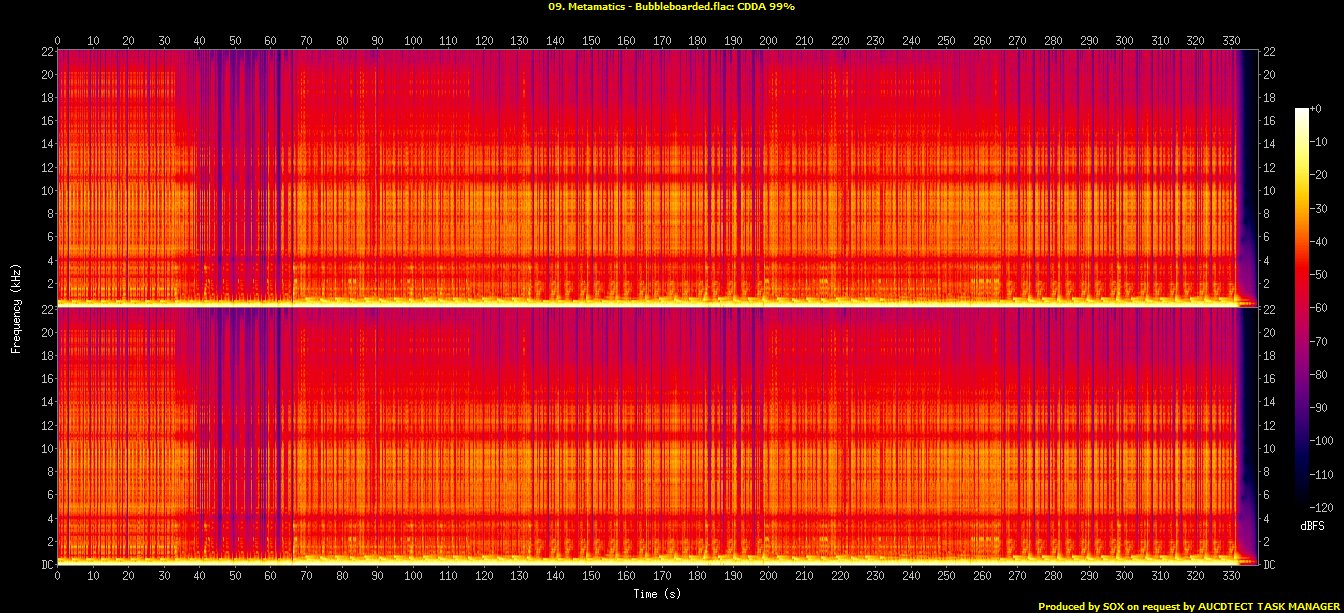This screenshot has height=613, width=1344.
Task: Click the 'Time (s)' axis label
Action: point(659,594)
